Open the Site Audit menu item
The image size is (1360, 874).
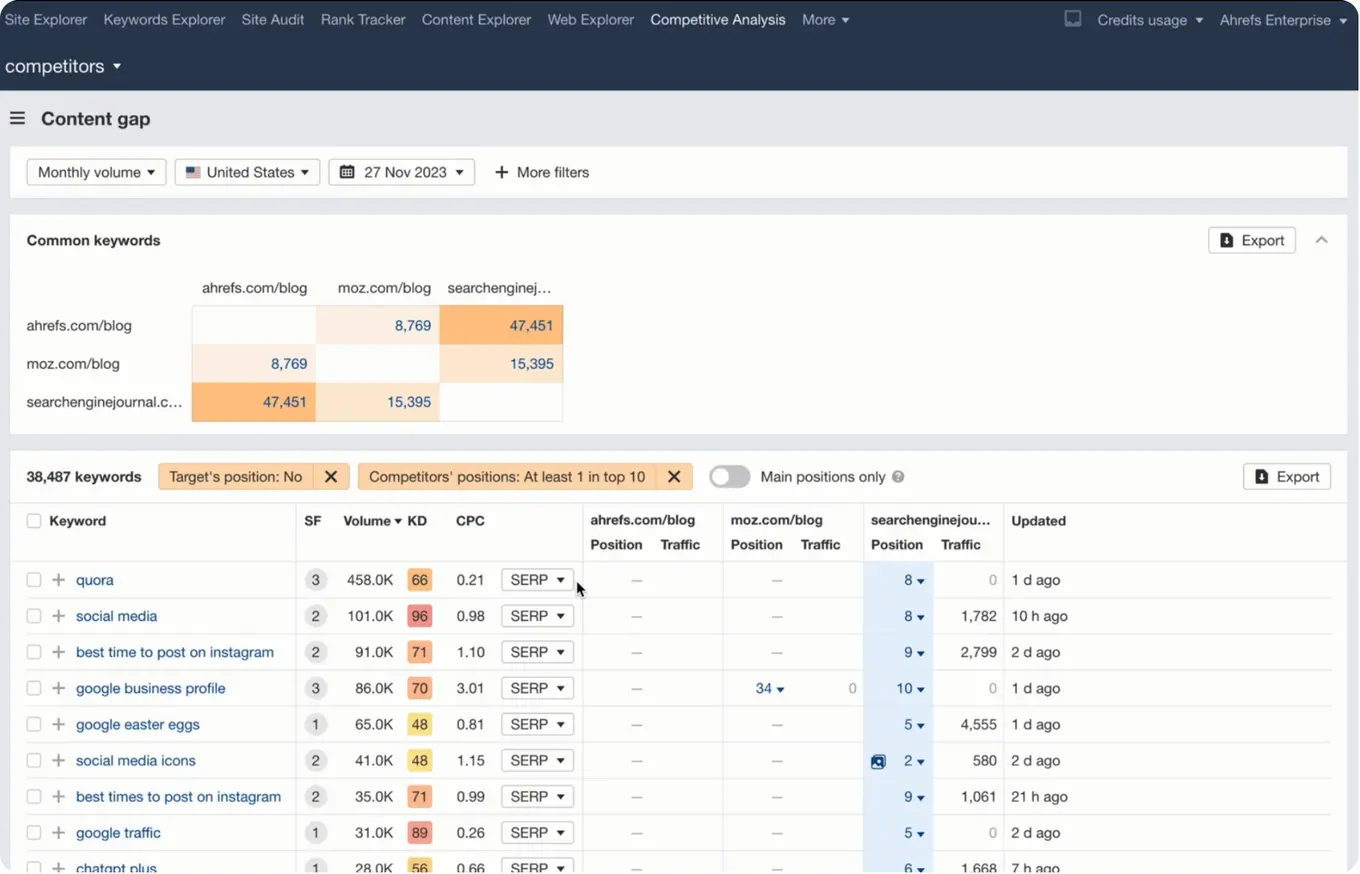(x=273, y=19)
